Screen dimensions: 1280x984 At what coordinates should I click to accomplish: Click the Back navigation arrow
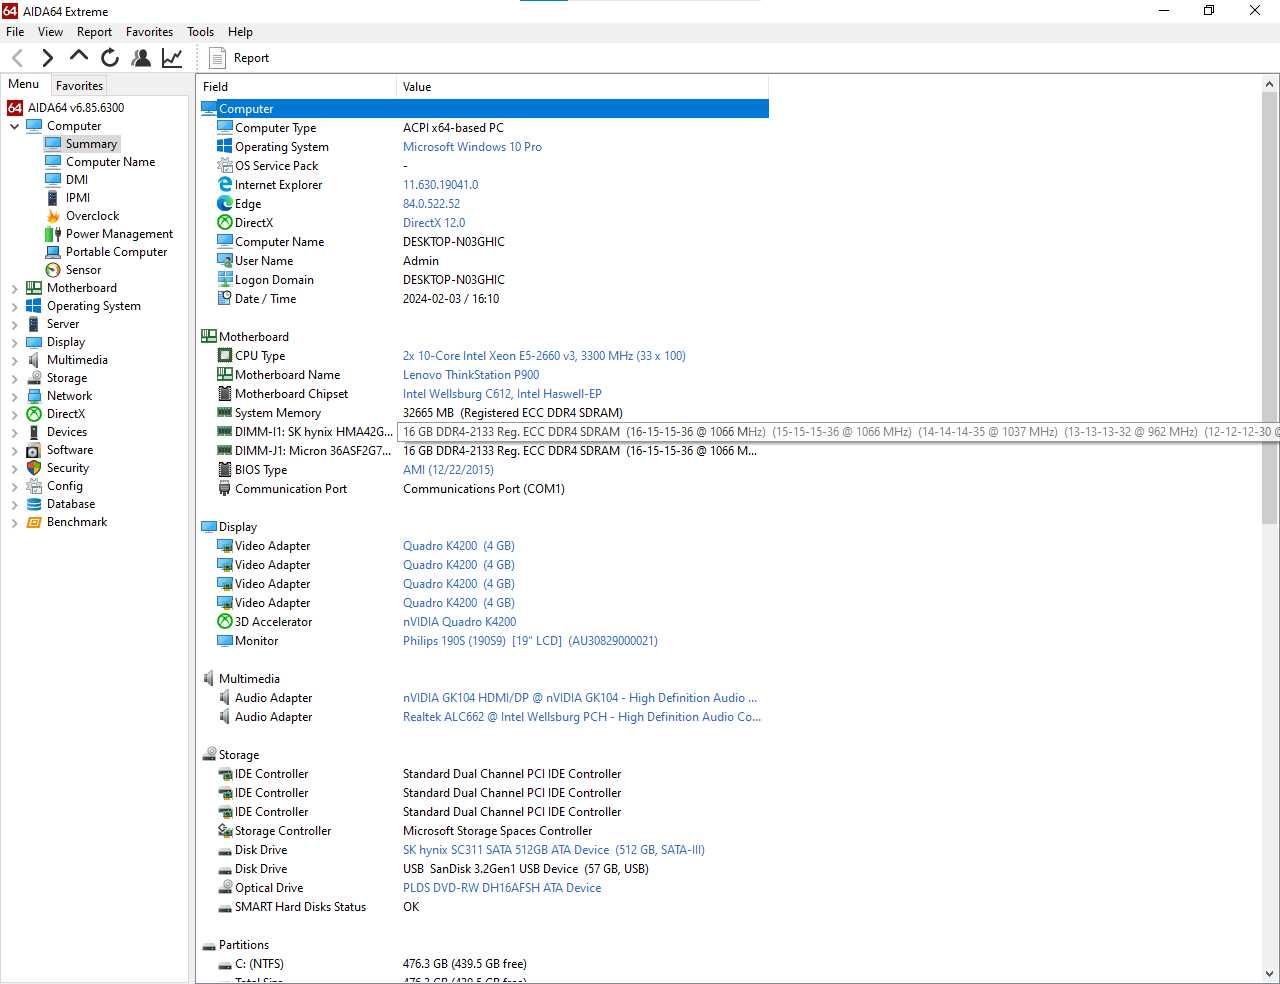(x=17, y=58)
